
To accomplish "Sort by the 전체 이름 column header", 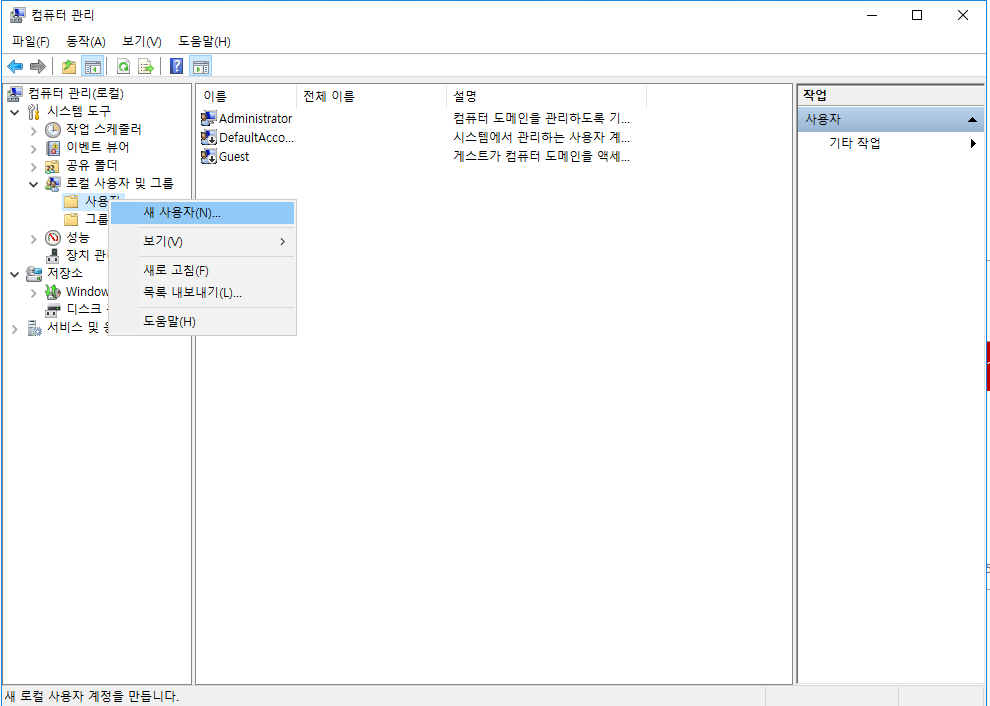I will (x=371, y=97).
